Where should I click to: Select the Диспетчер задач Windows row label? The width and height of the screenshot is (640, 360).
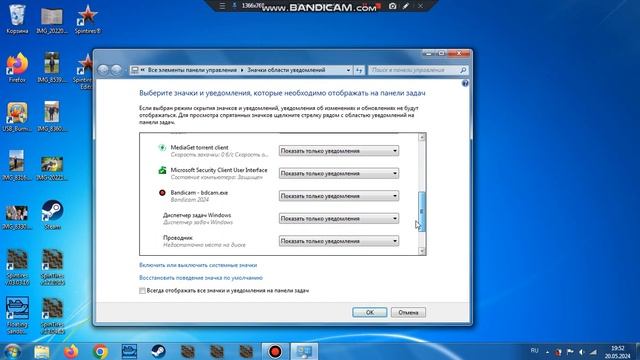tap(197, 215)
